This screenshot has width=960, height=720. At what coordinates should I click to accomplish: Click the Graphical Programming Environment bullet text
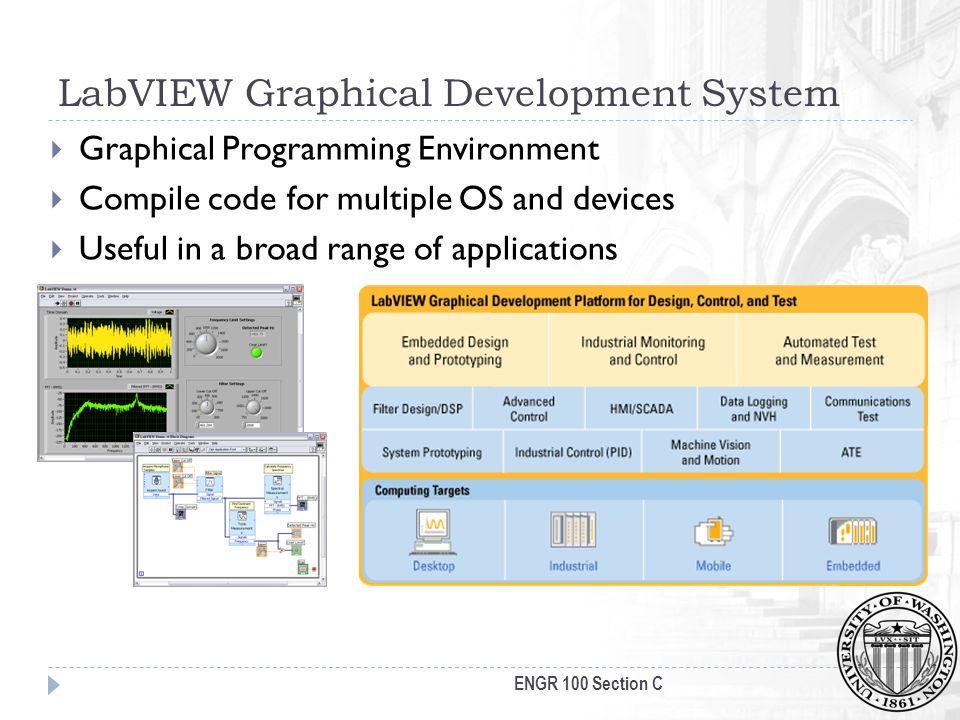tap(339, 149)
